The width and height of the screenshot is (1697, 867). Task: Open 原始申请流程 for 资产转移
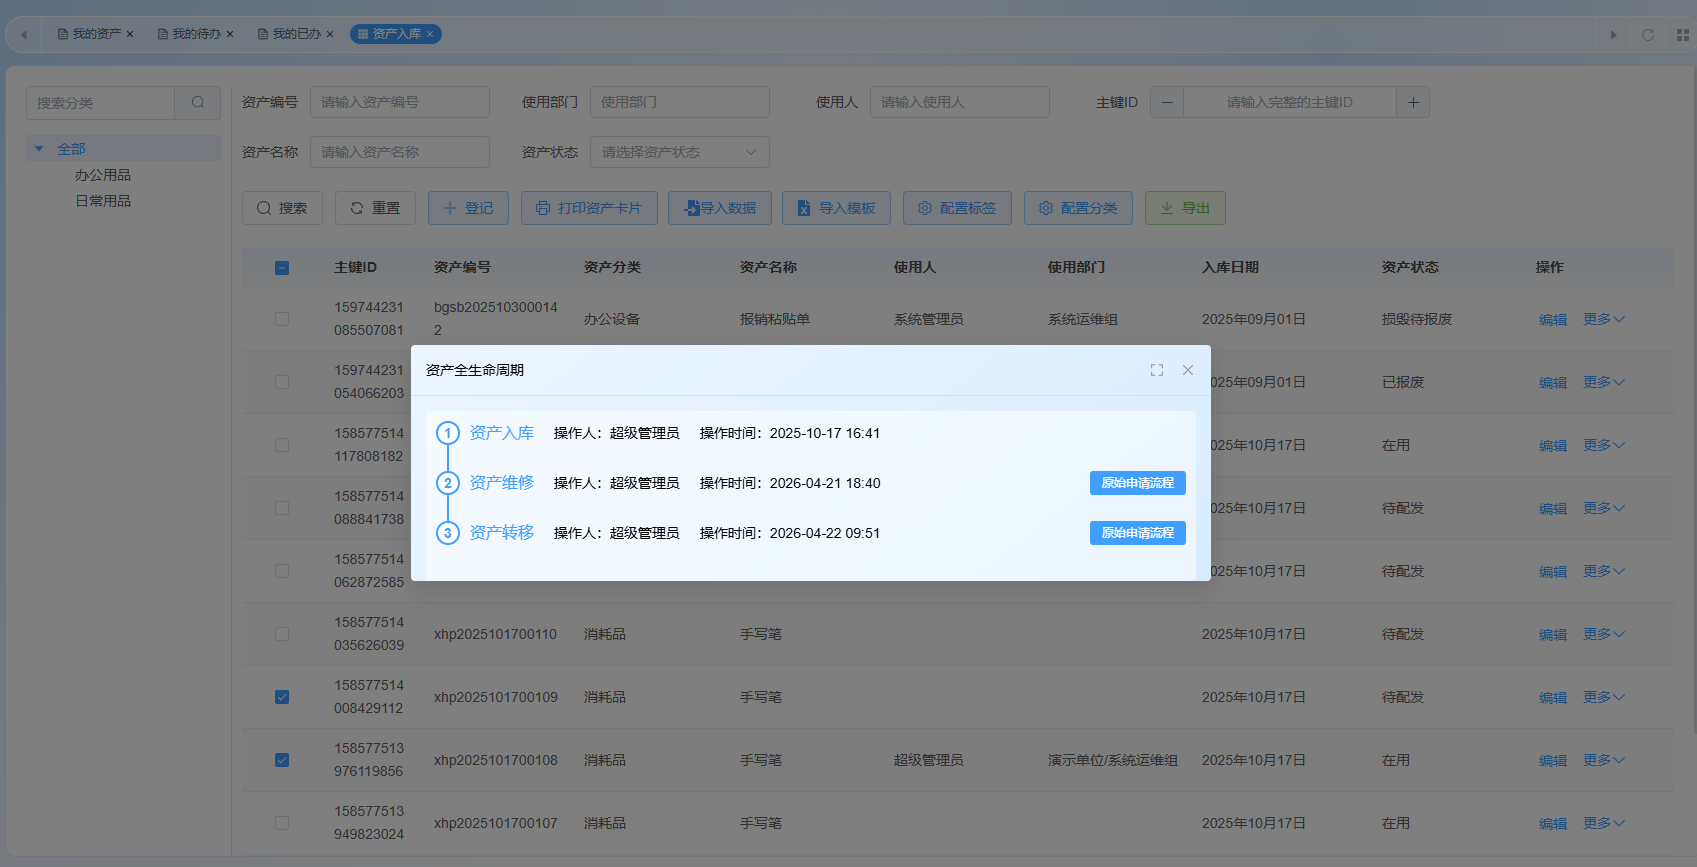(1138, 533)
